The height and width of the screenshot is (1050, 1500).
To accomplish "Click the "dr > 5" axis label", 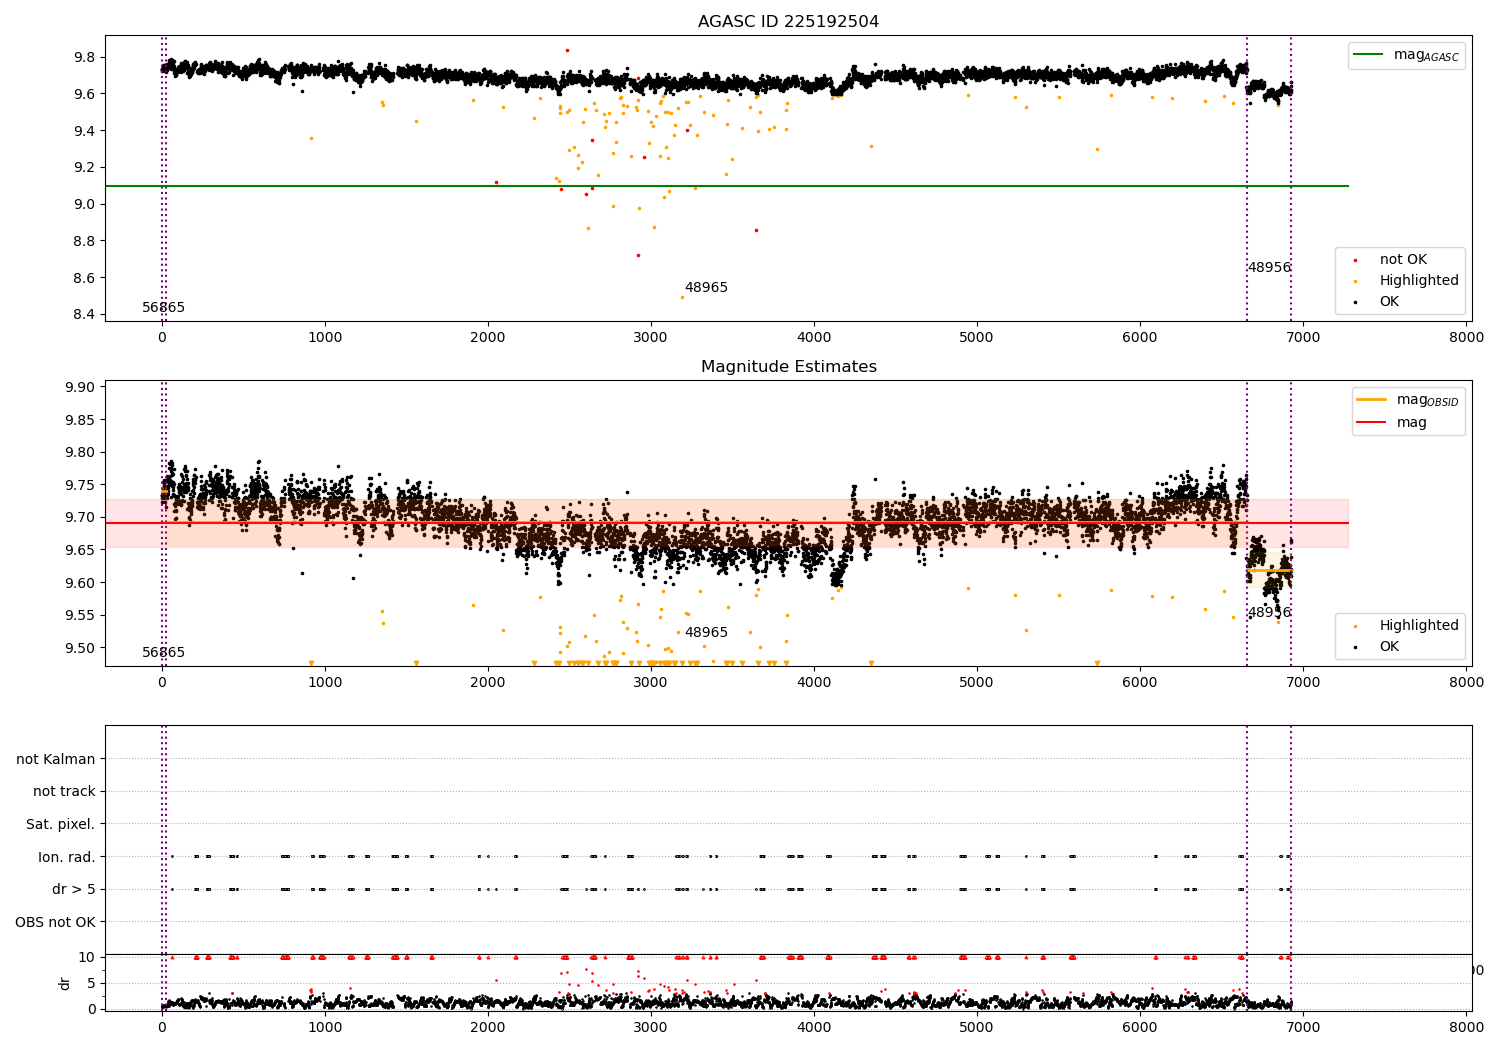I will point(74,890).
